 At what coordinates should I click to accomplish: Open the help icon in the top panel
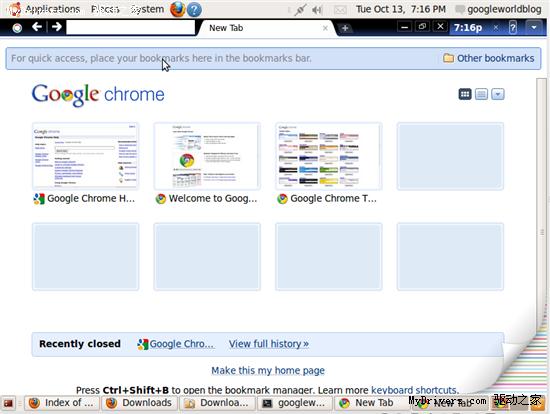point(194,9)
